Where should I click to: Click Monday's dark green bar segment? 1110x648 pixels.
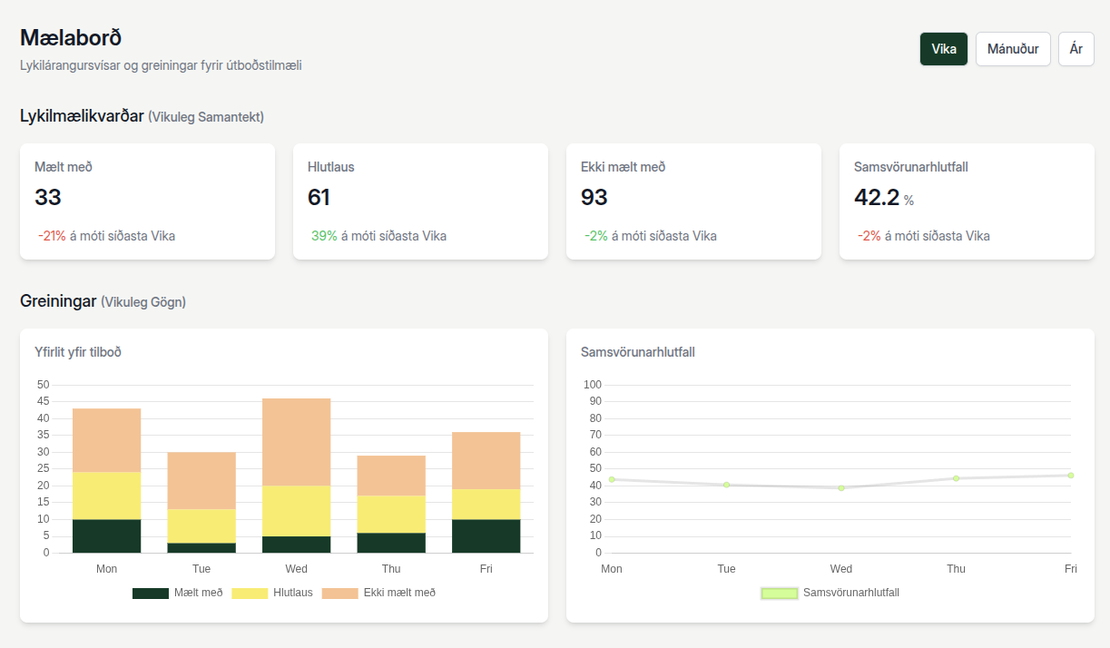(107, 536)
